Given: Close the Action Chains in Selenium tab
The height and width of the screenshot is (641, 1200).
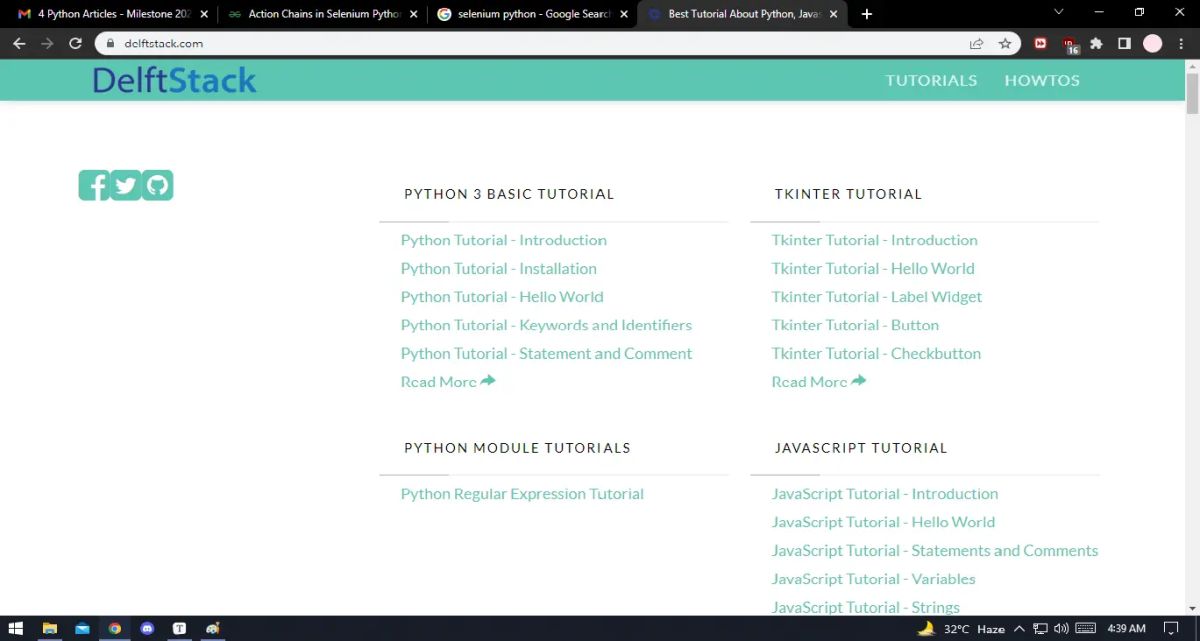Looking at the screenshot, I should click(414, 14).
